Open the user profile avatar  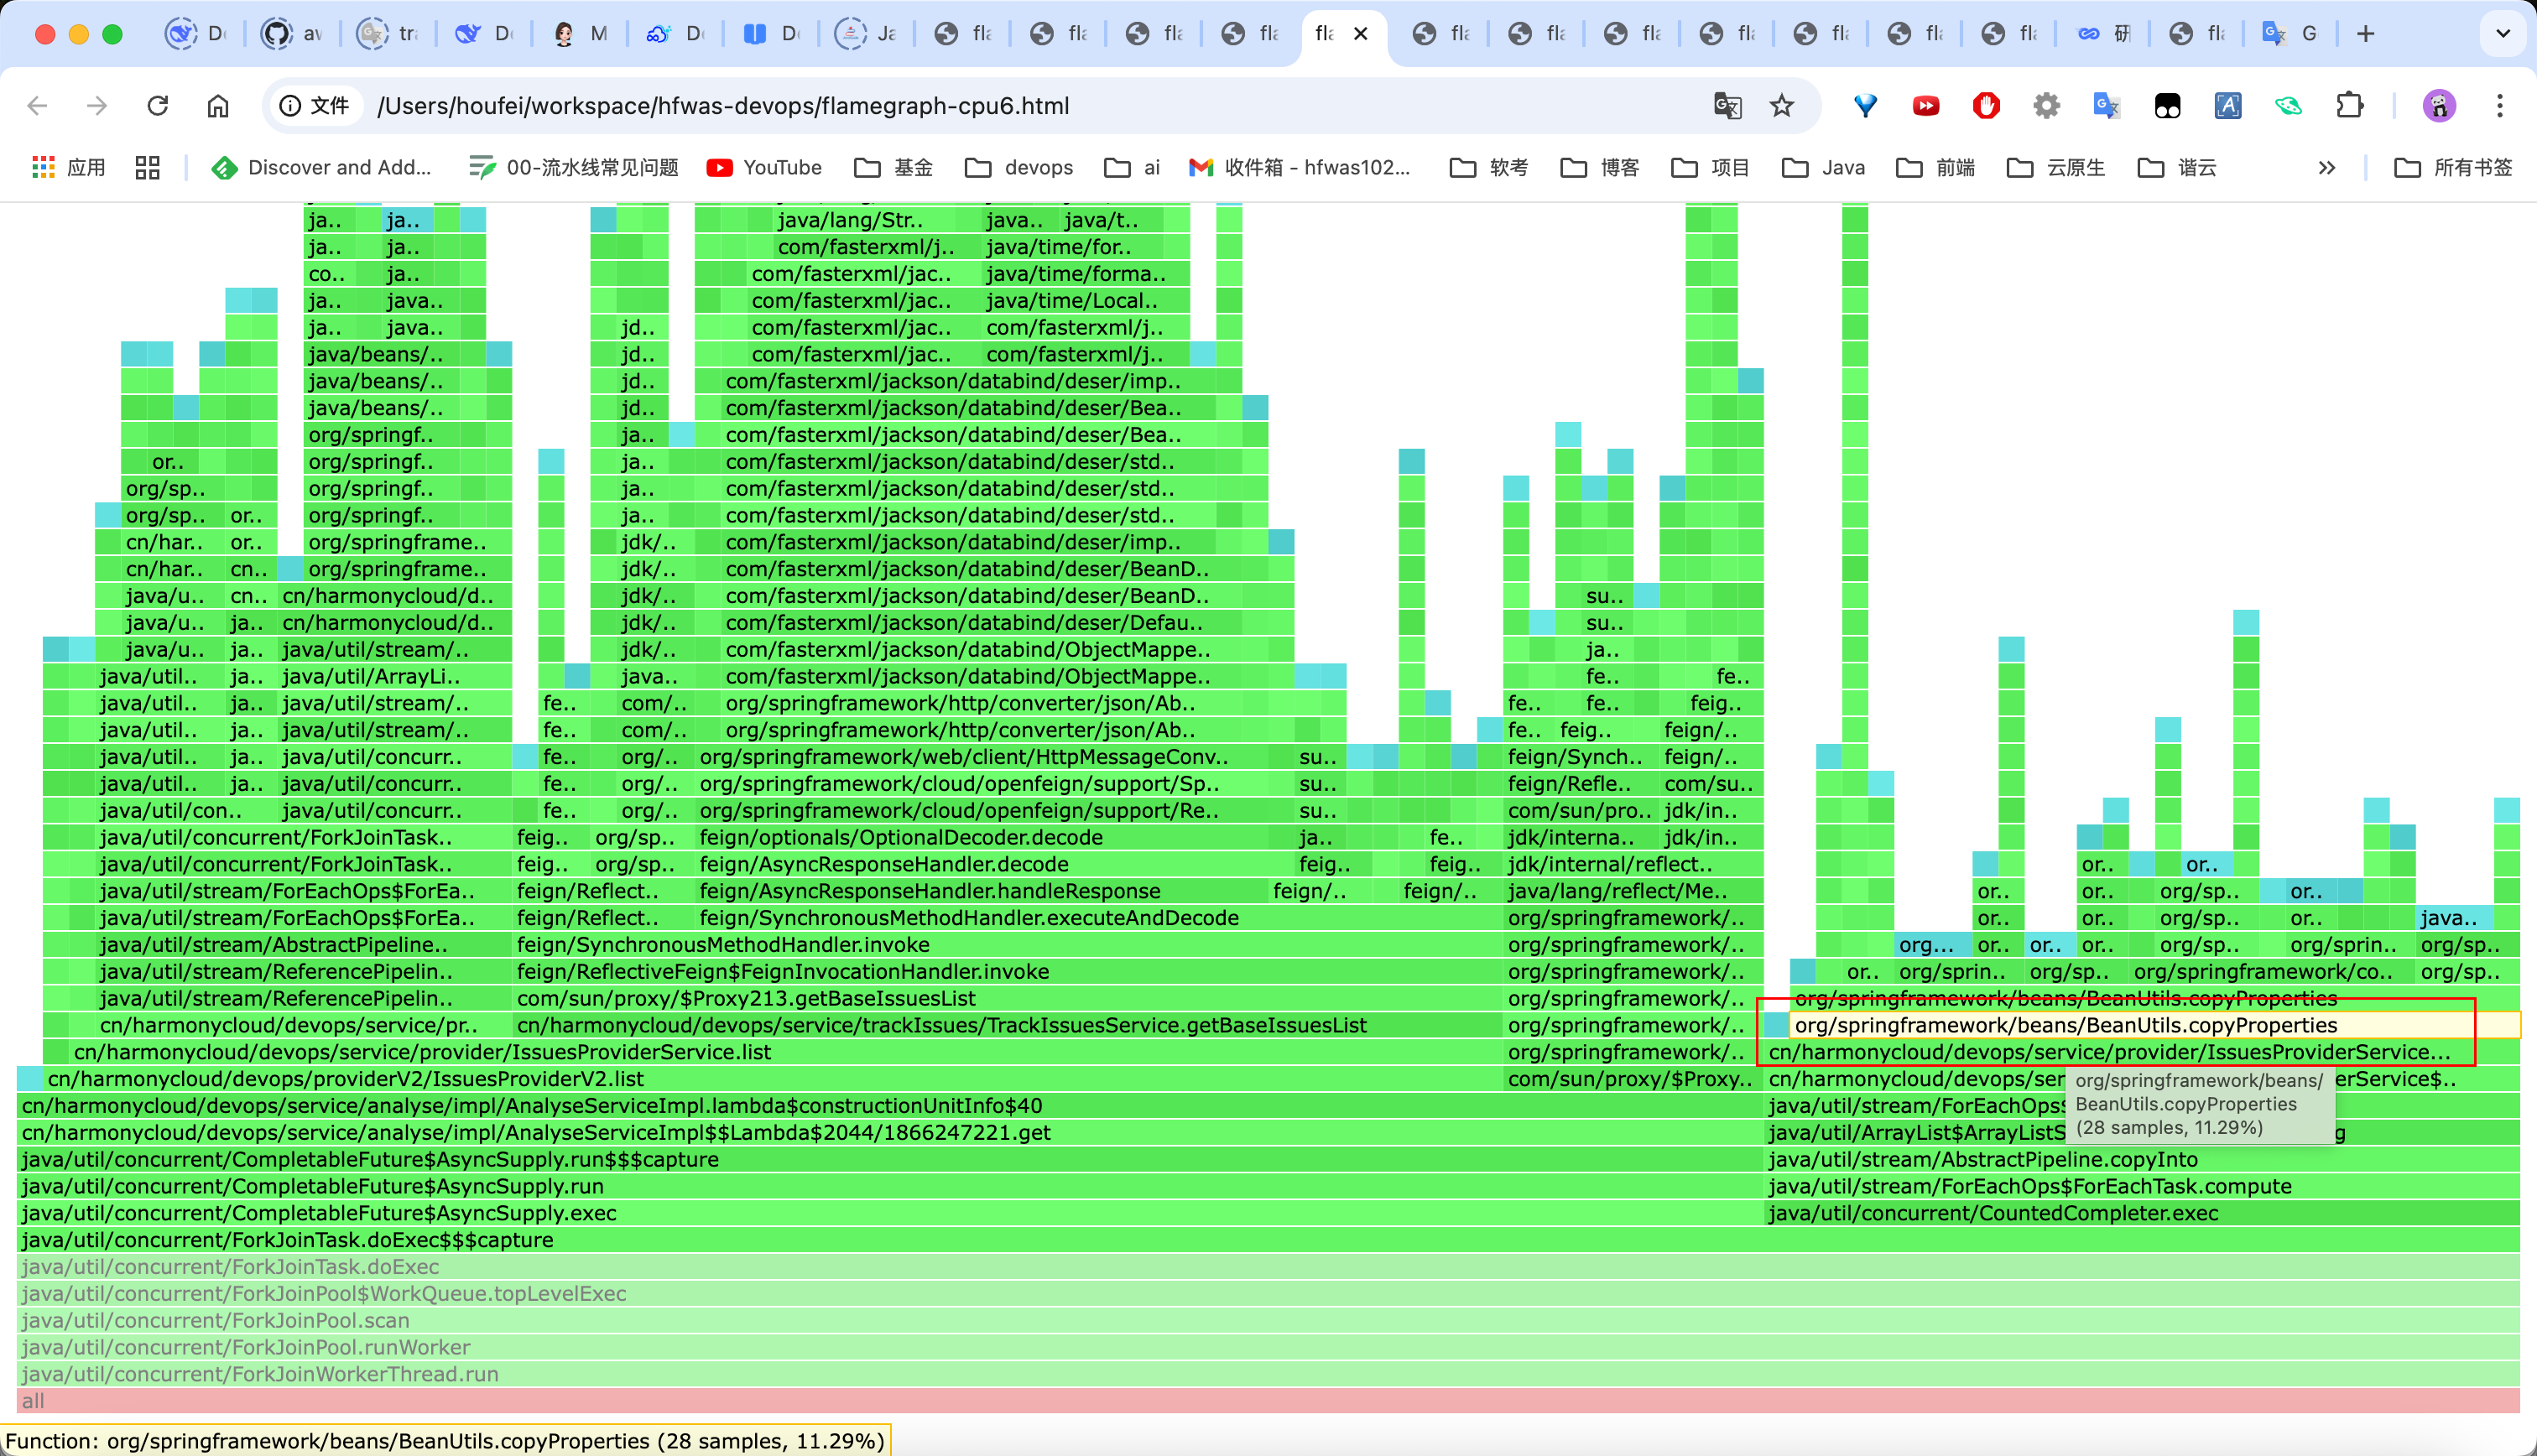pyautogui.click(x=2439, y=106)
